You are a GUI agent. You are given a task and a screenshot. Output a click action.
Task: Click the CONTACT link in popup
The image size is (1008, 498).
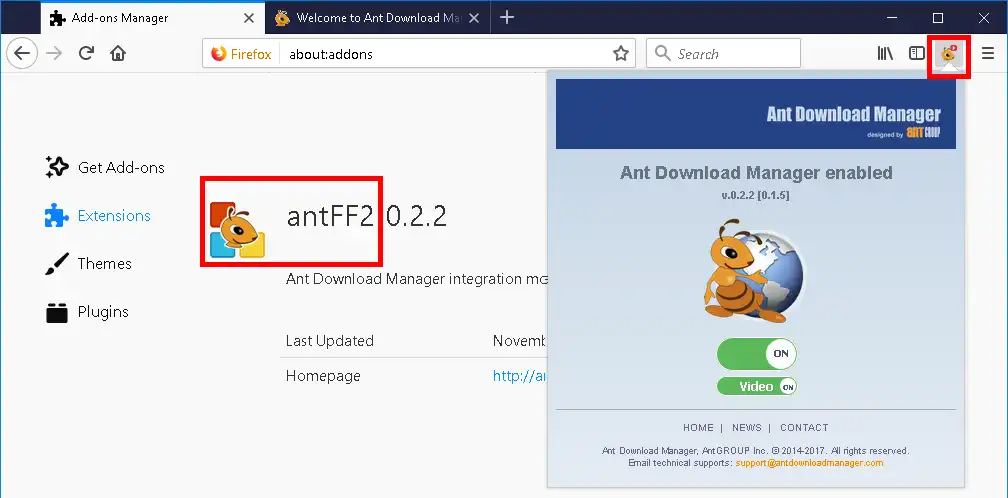(x=804, y=427)
